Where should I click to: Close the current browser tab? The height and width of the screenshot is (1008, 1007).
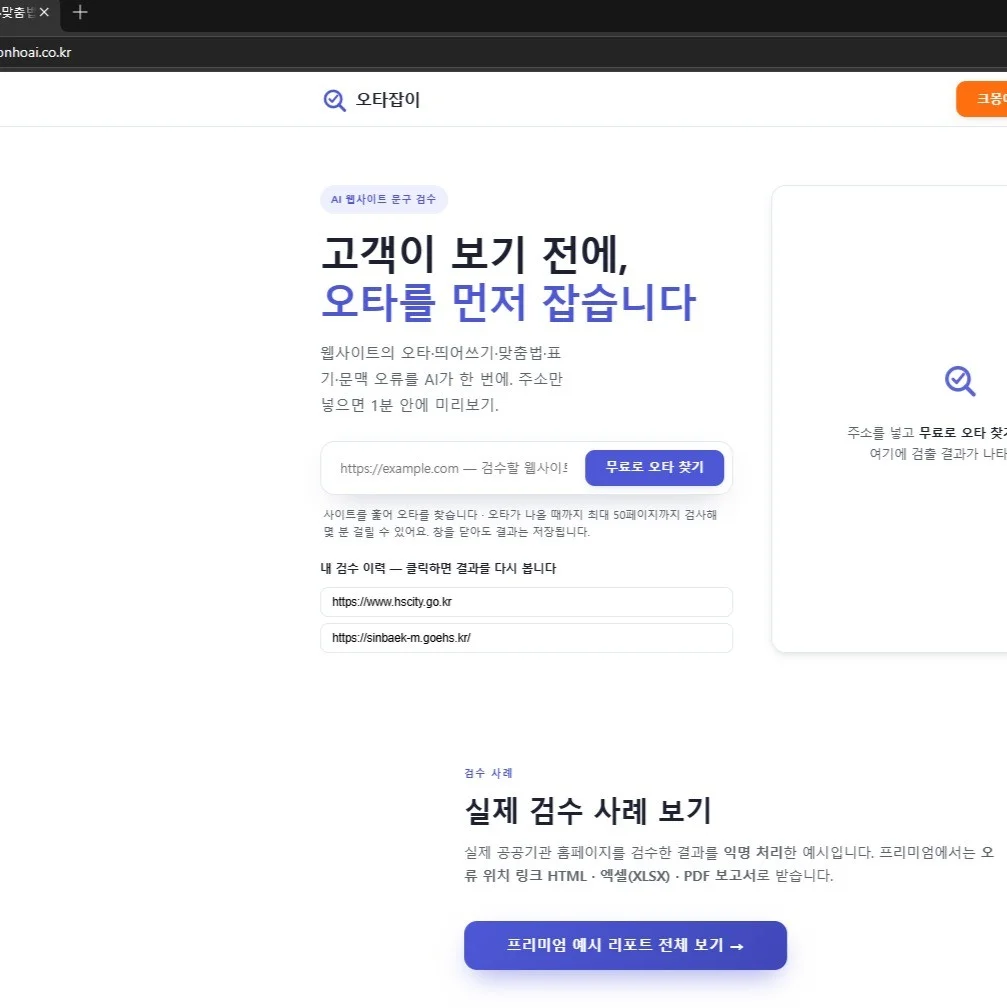(x=44, y=12)
